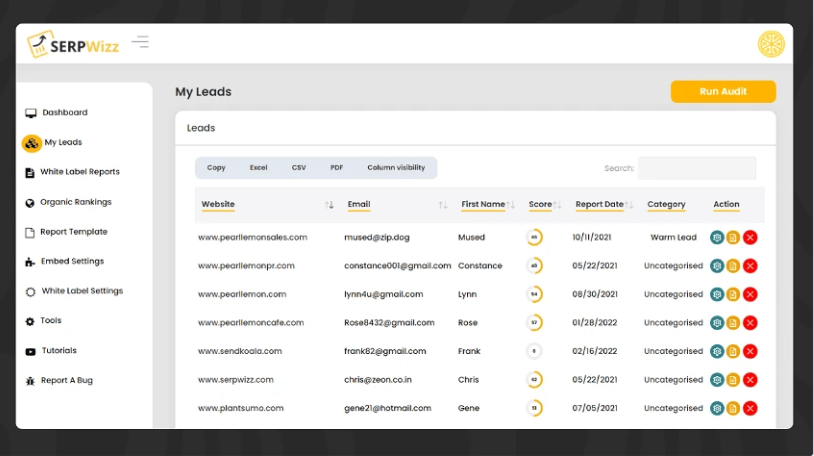Click report date 01/28/2022

pos(594,323)
